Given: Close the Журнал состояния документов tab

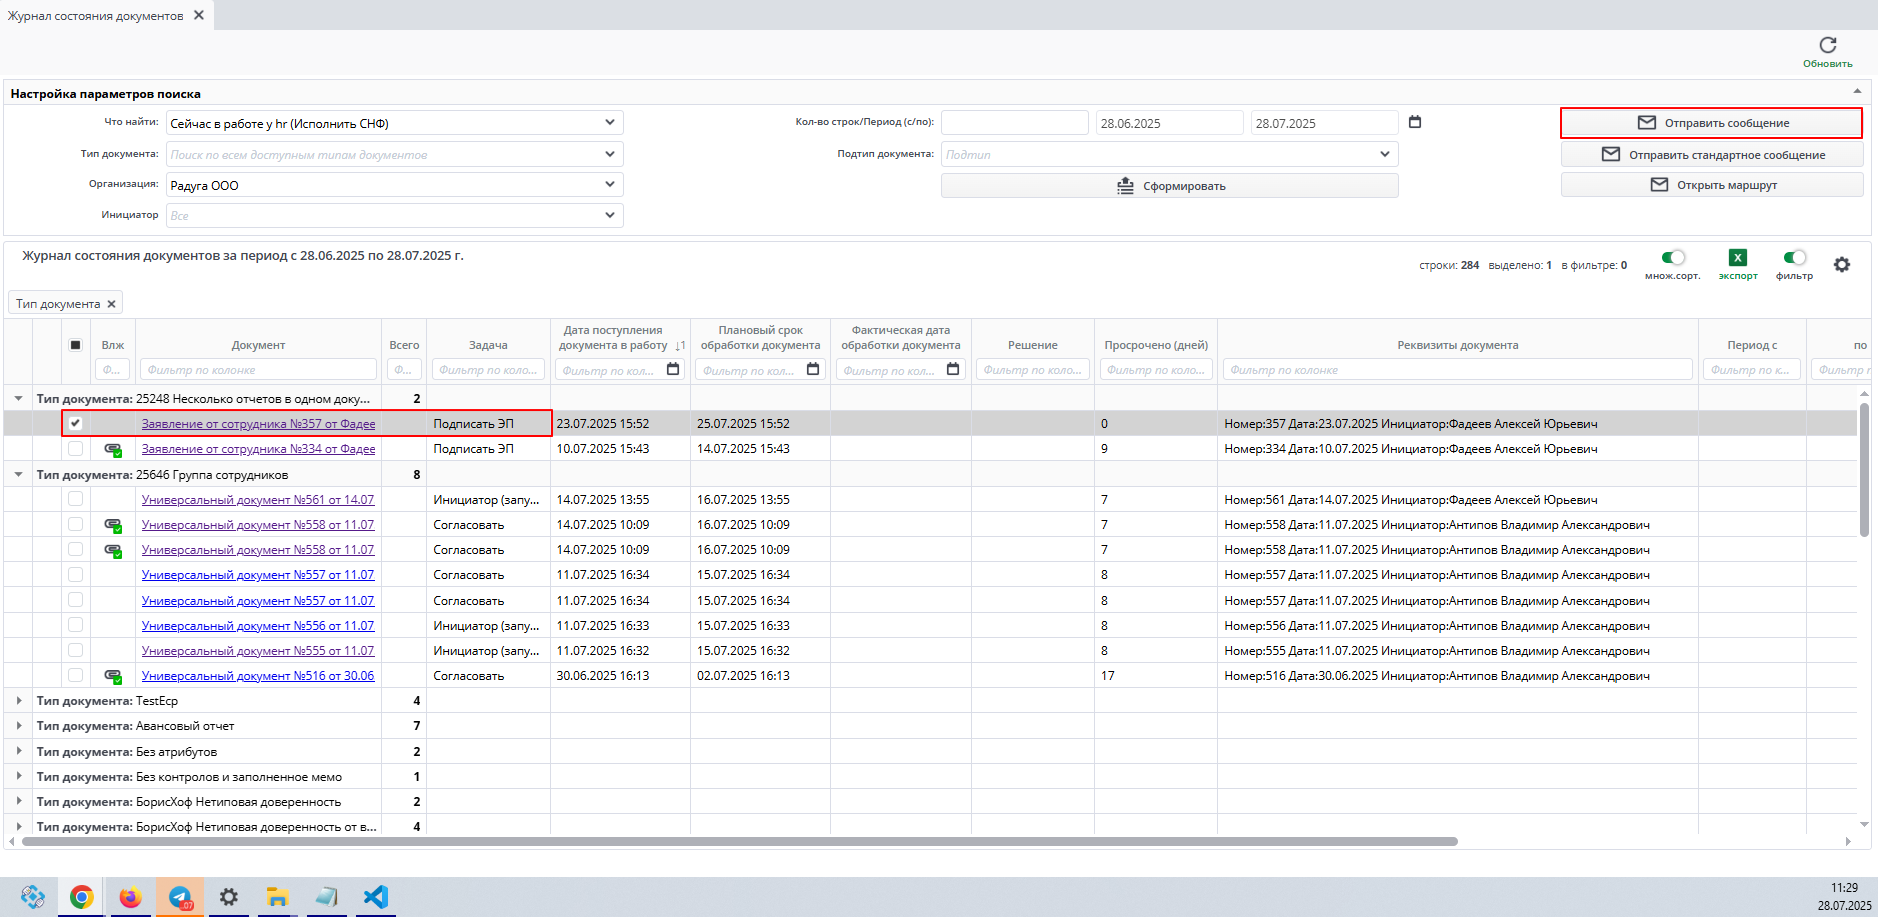Looking at the screenshot, I should point(199,15).
